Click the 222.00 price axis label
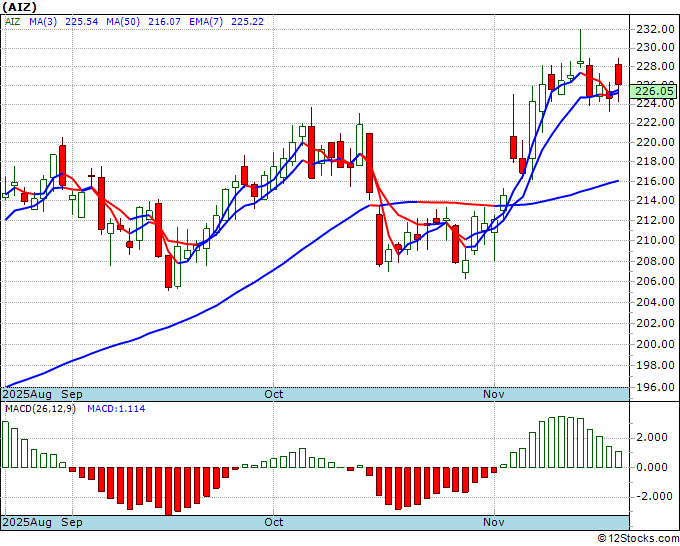 pos(655,123)
